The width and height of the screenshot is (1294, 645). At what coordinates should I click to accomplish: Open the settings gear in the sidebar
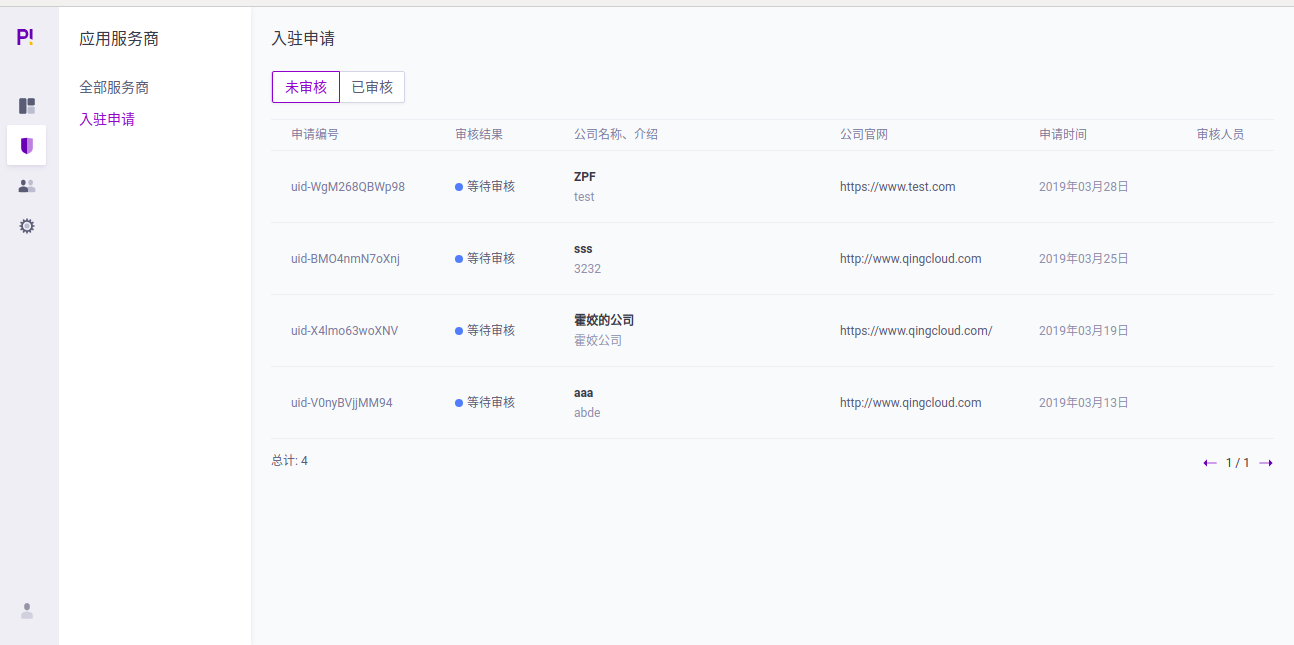(x=26, y=225)
